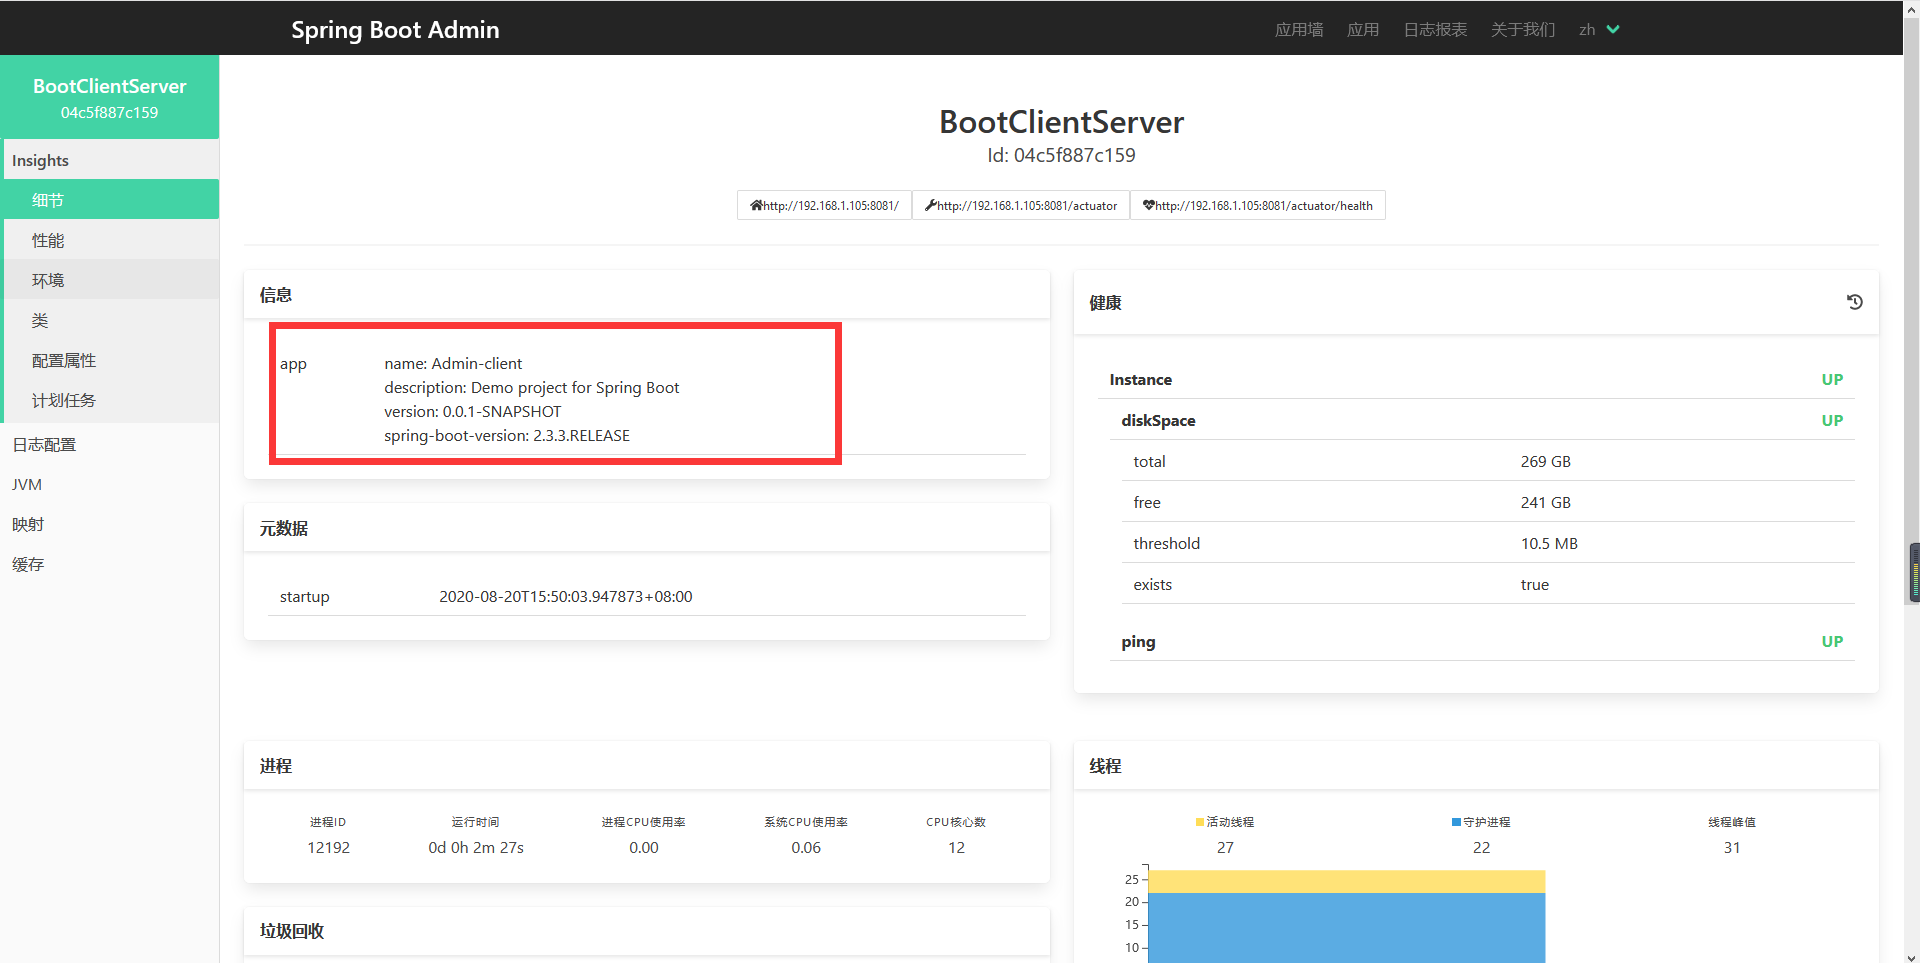Viewport: 1920px width, 963px height.
Task: Open 计划任务 in the sidebar
Action: (x=64, y=401)
